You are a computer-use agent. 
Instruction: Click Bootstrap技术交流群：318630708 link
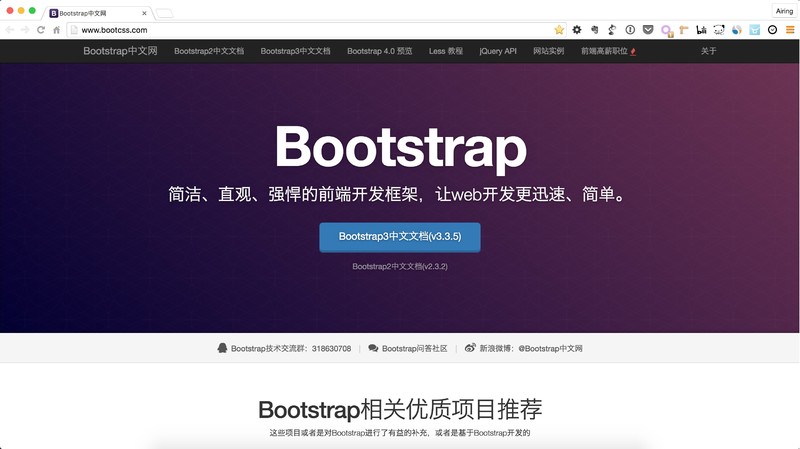291,348
